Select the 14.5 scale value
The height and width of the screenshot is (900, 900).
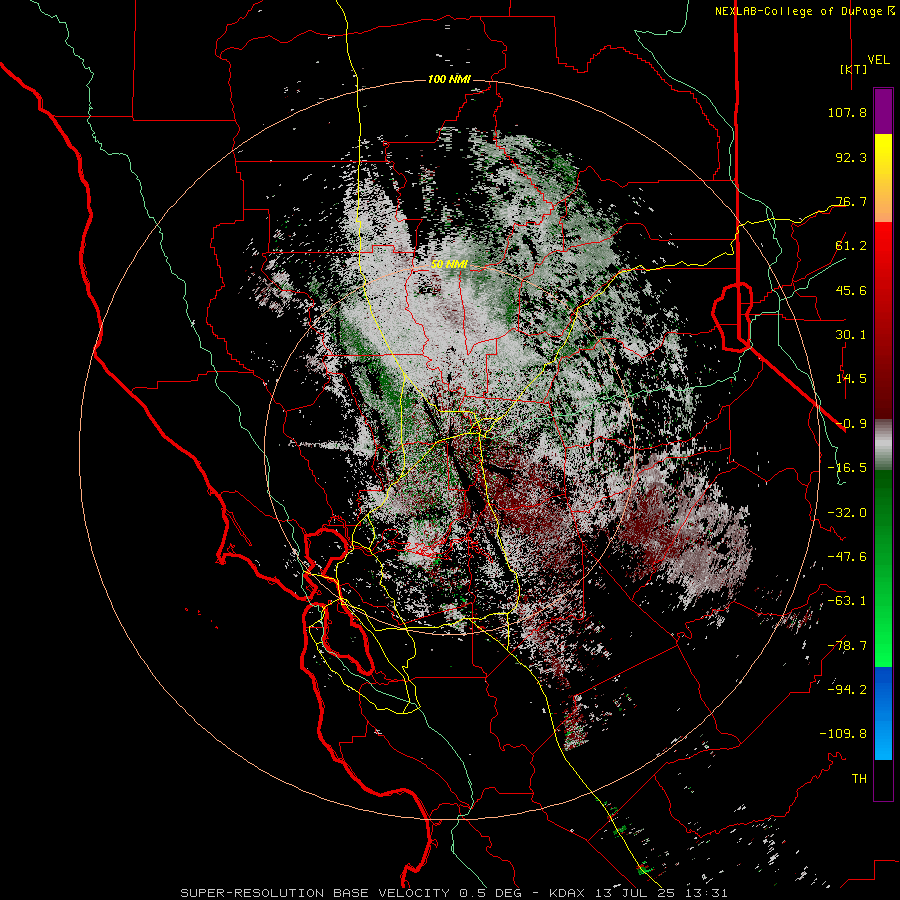851,379
